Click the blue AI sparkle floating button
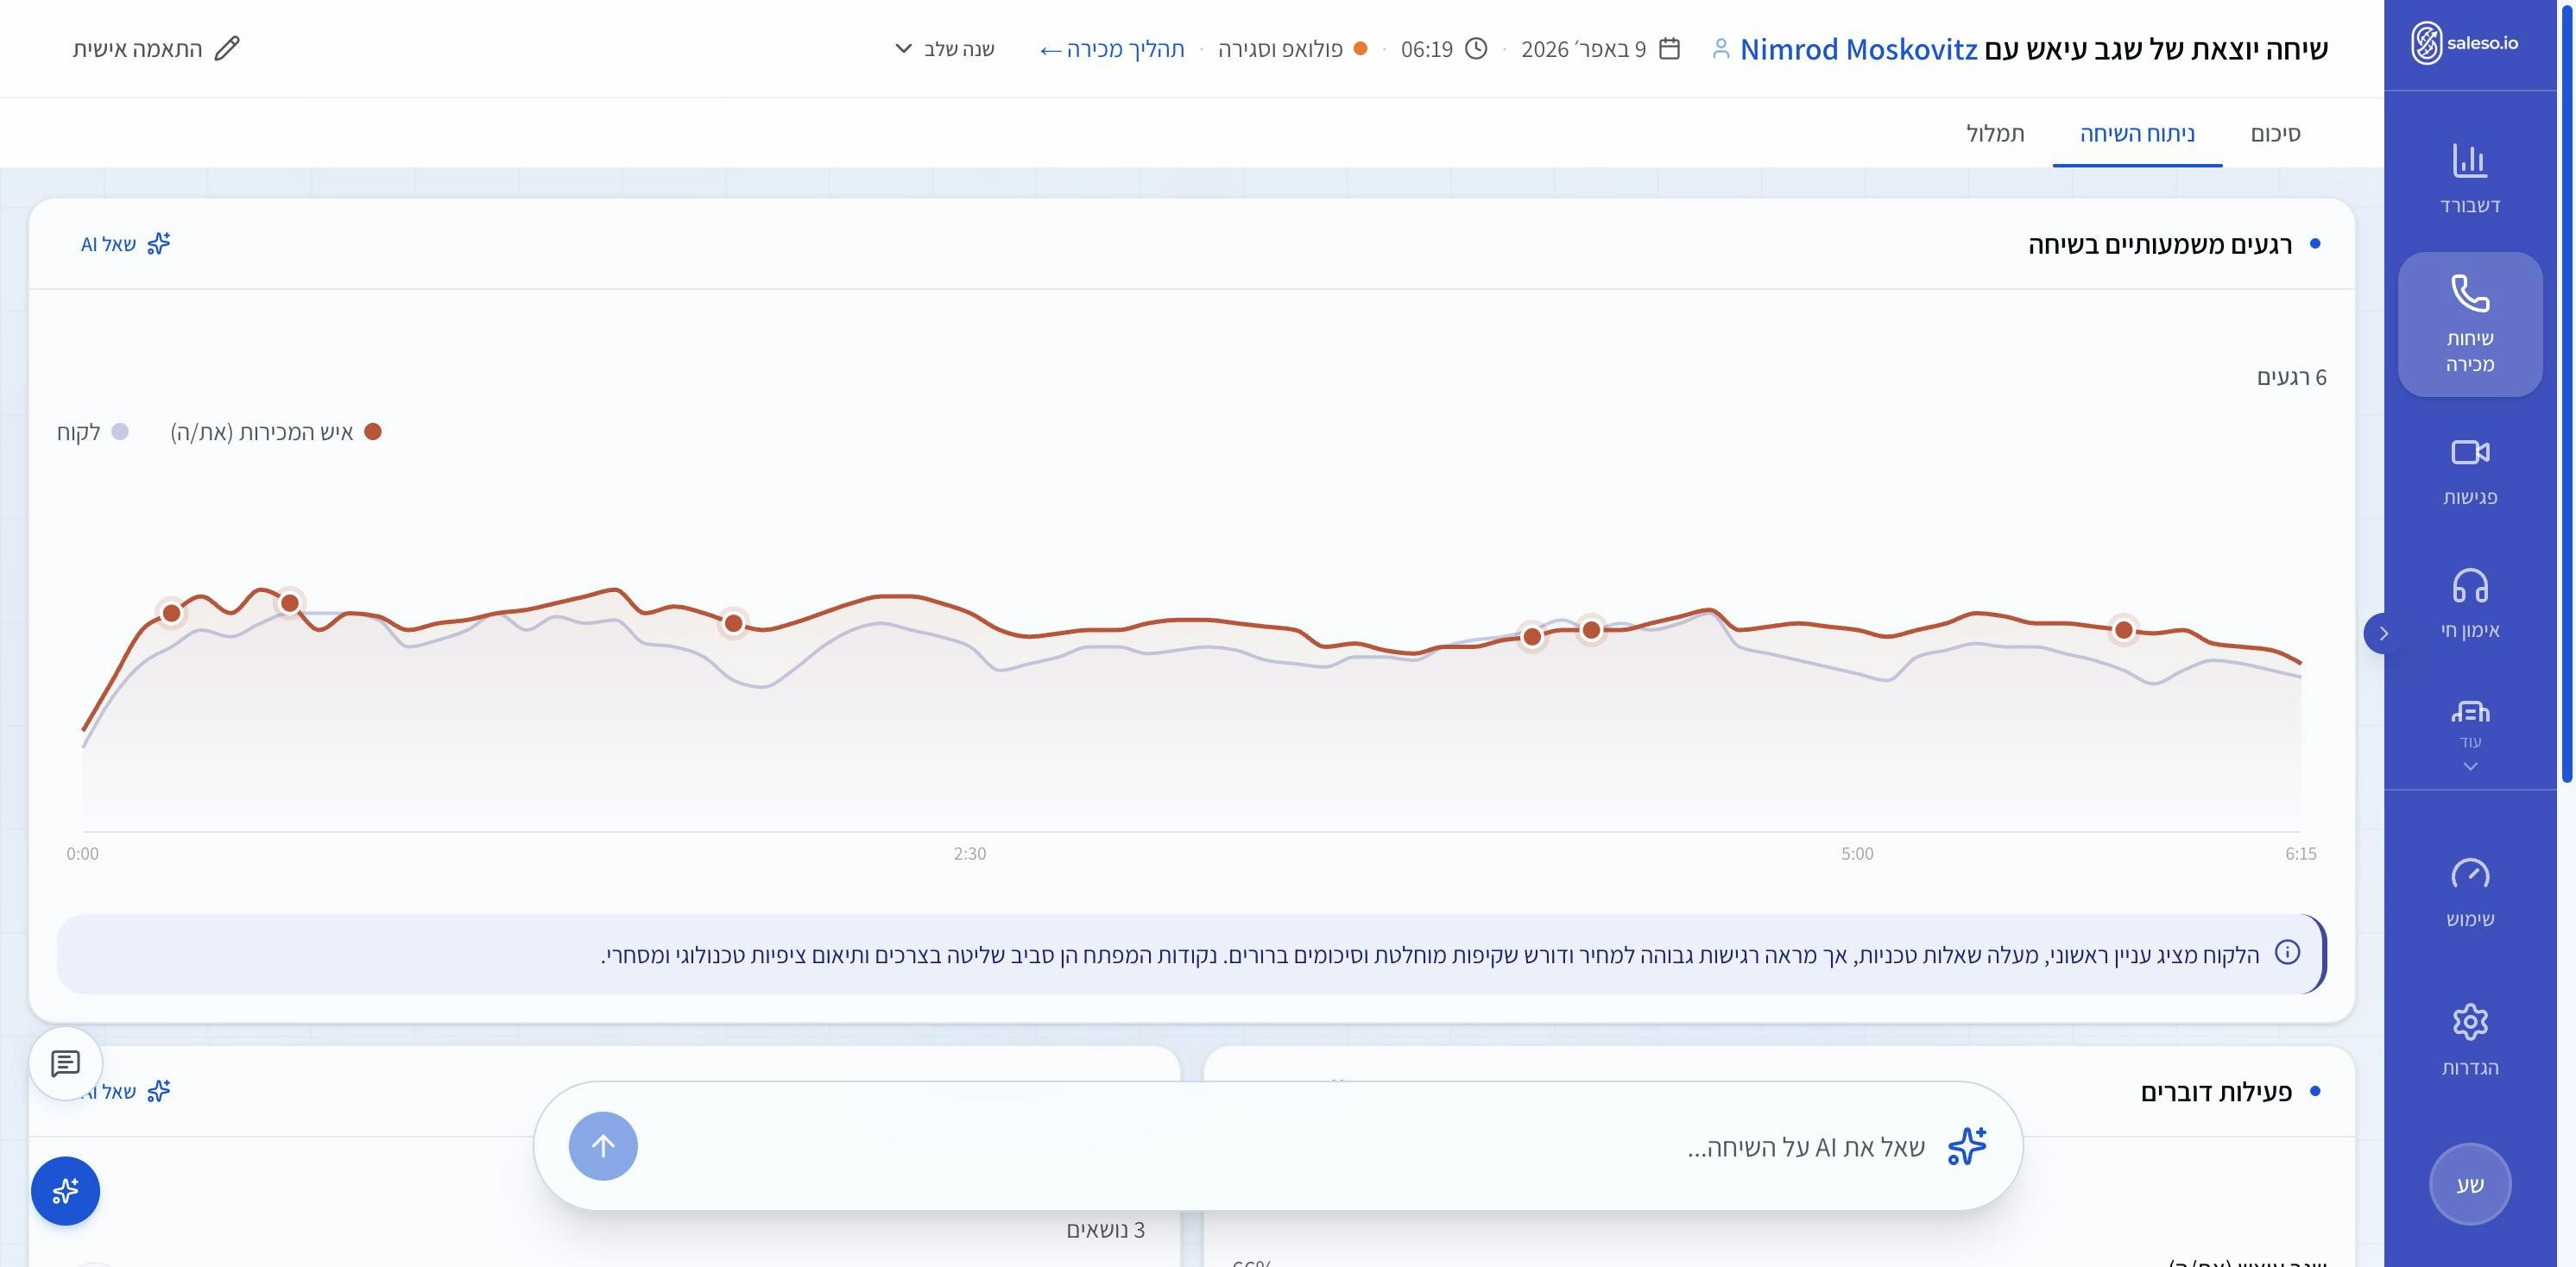Image resolution: width=2576 pixels, height=1267 pixels. pos(65,1190)
